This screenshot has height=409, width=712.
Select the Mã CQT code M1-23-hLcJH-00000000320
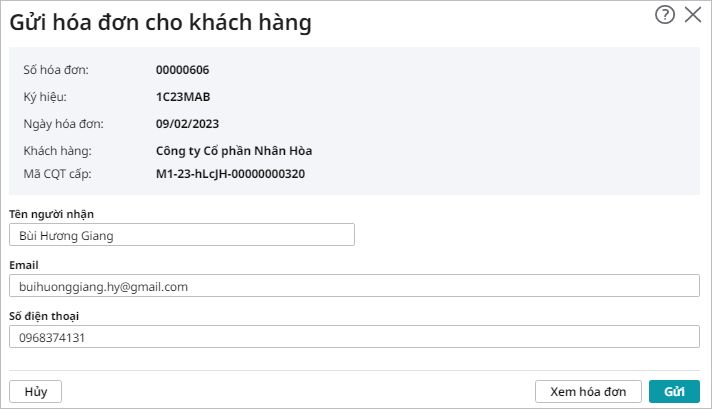[230, 173]
